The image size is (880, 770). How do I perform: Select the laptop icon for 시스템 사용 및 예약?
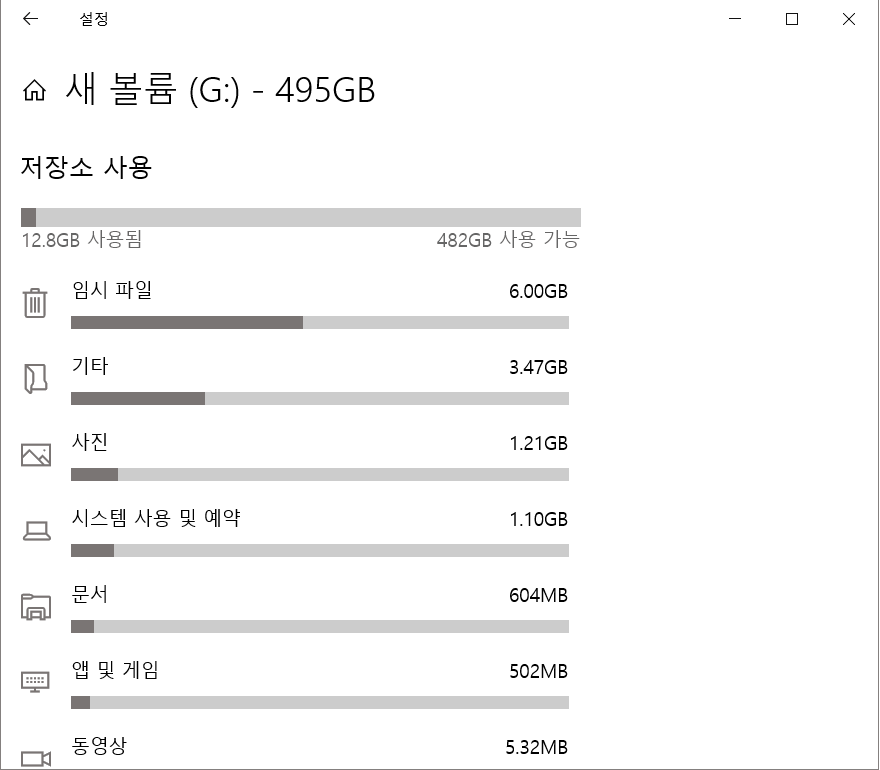click(x=36, y=531)
